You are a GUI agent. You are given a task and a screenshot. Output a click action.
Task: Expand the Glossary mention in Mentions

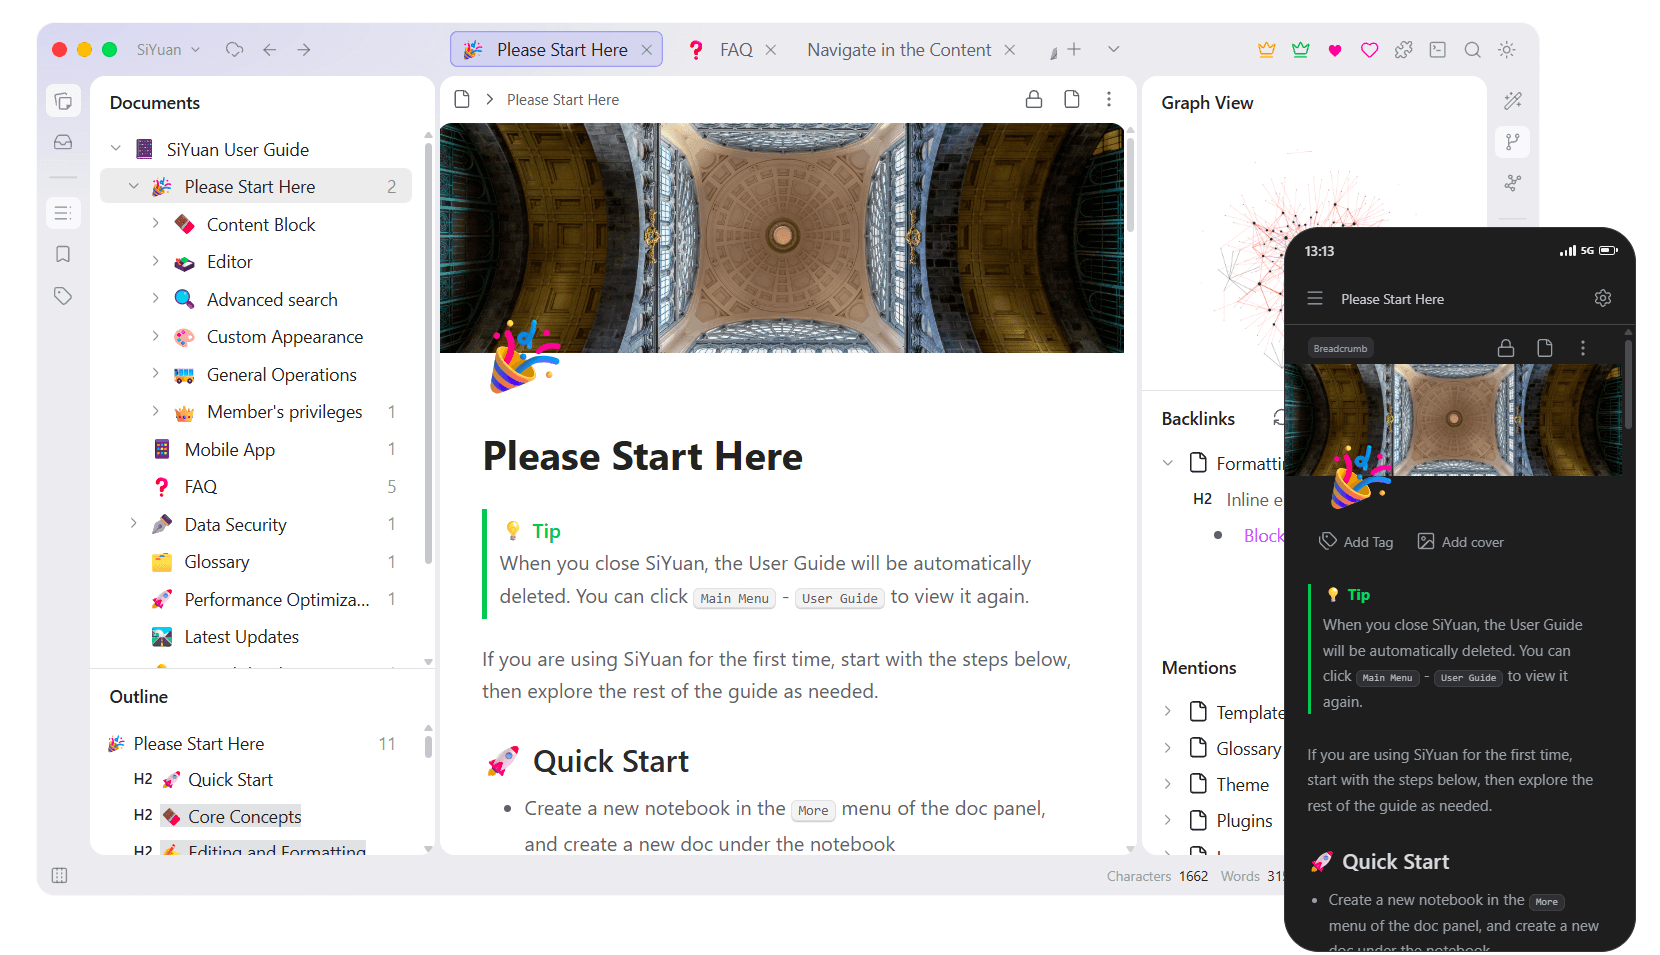(1168, 748)
